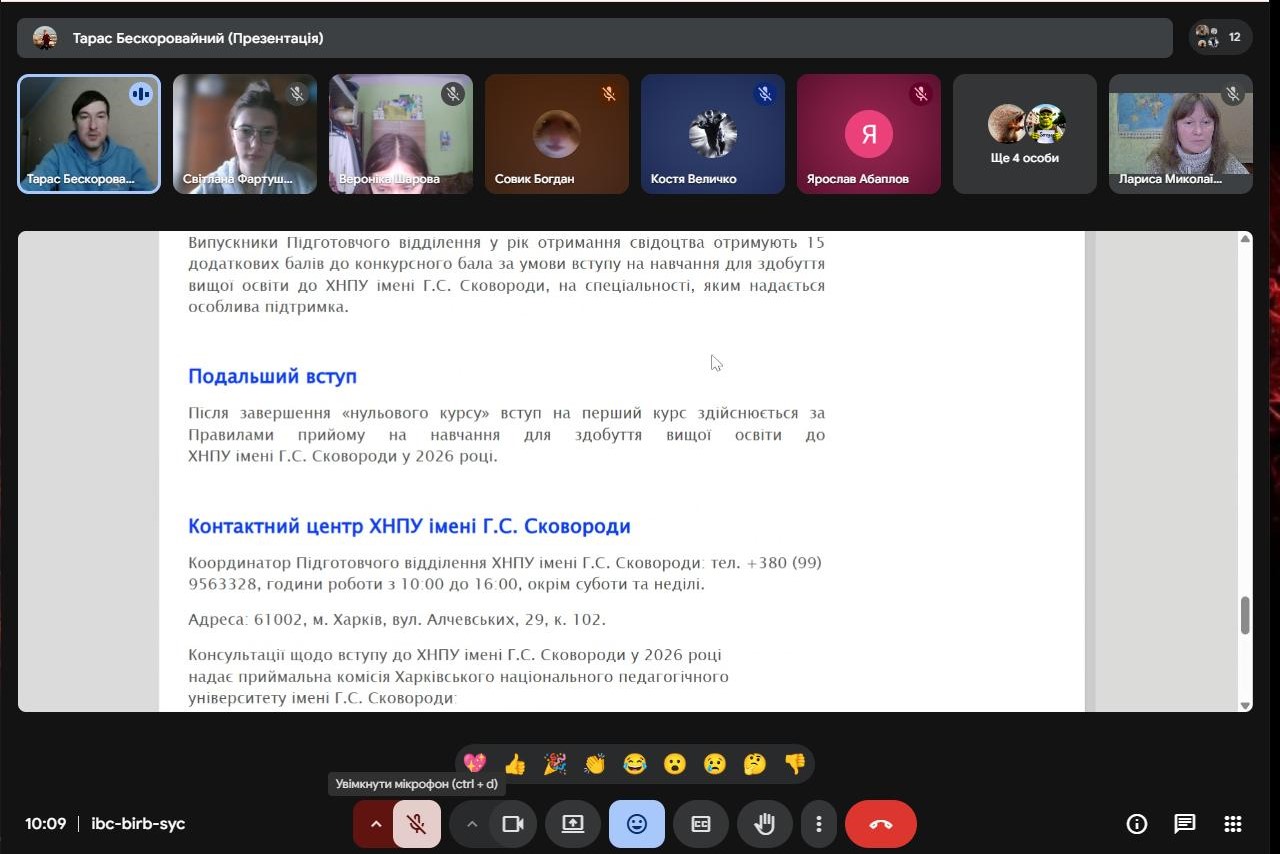Toggle closed captions button

(701, 824)
